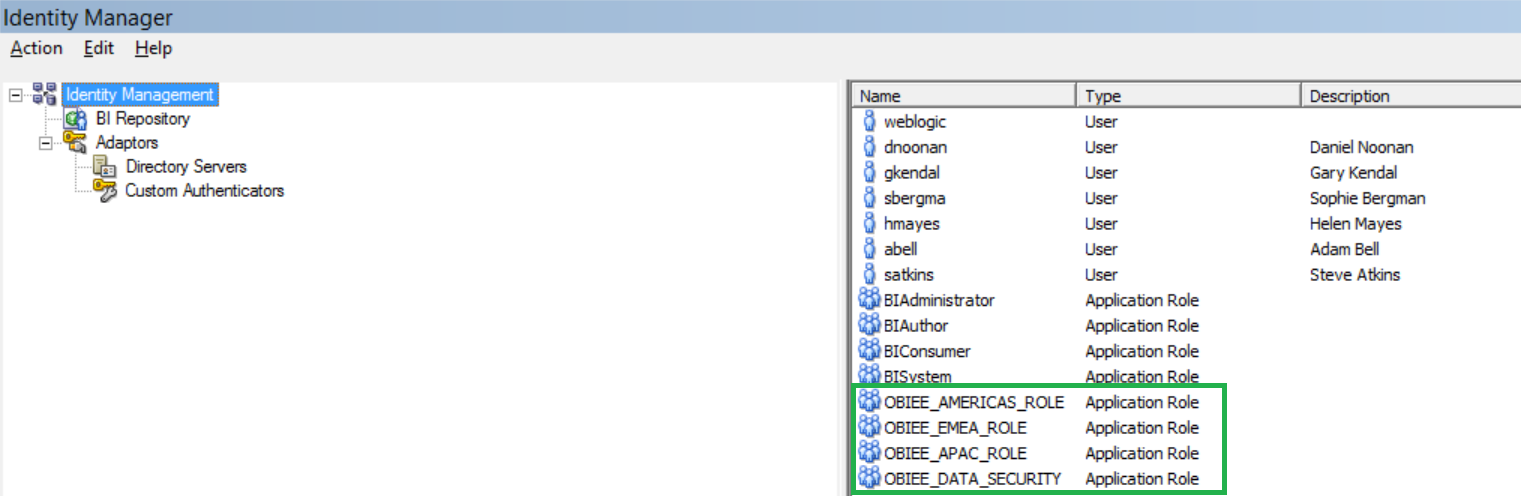Click Application Role type cell for OBIEE_DATA_SECURITY

point(1142,479)
